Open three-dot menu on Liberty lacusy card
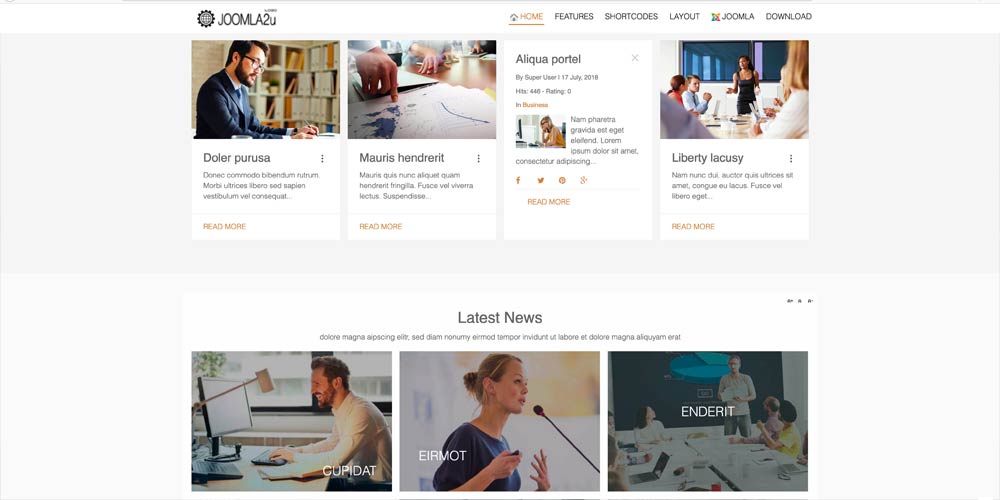The height and width of the screenshot is (500, 1000). (x=791, y=159)
